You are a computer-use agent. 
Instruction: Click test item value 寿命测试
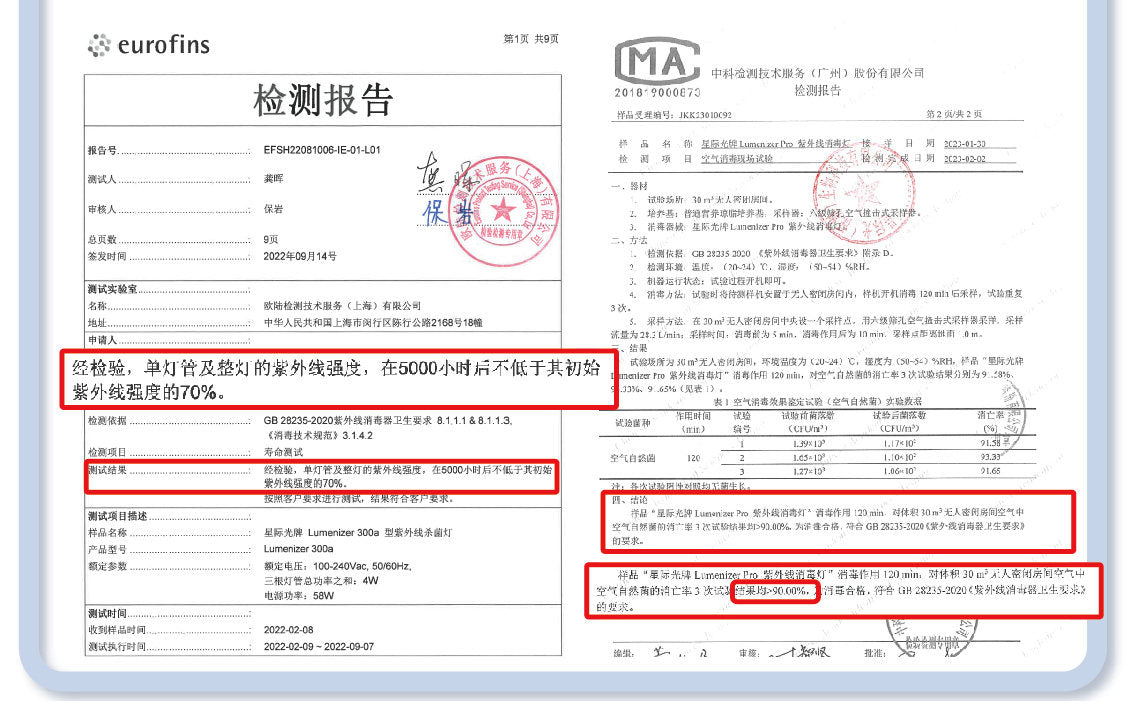(283, 452)
